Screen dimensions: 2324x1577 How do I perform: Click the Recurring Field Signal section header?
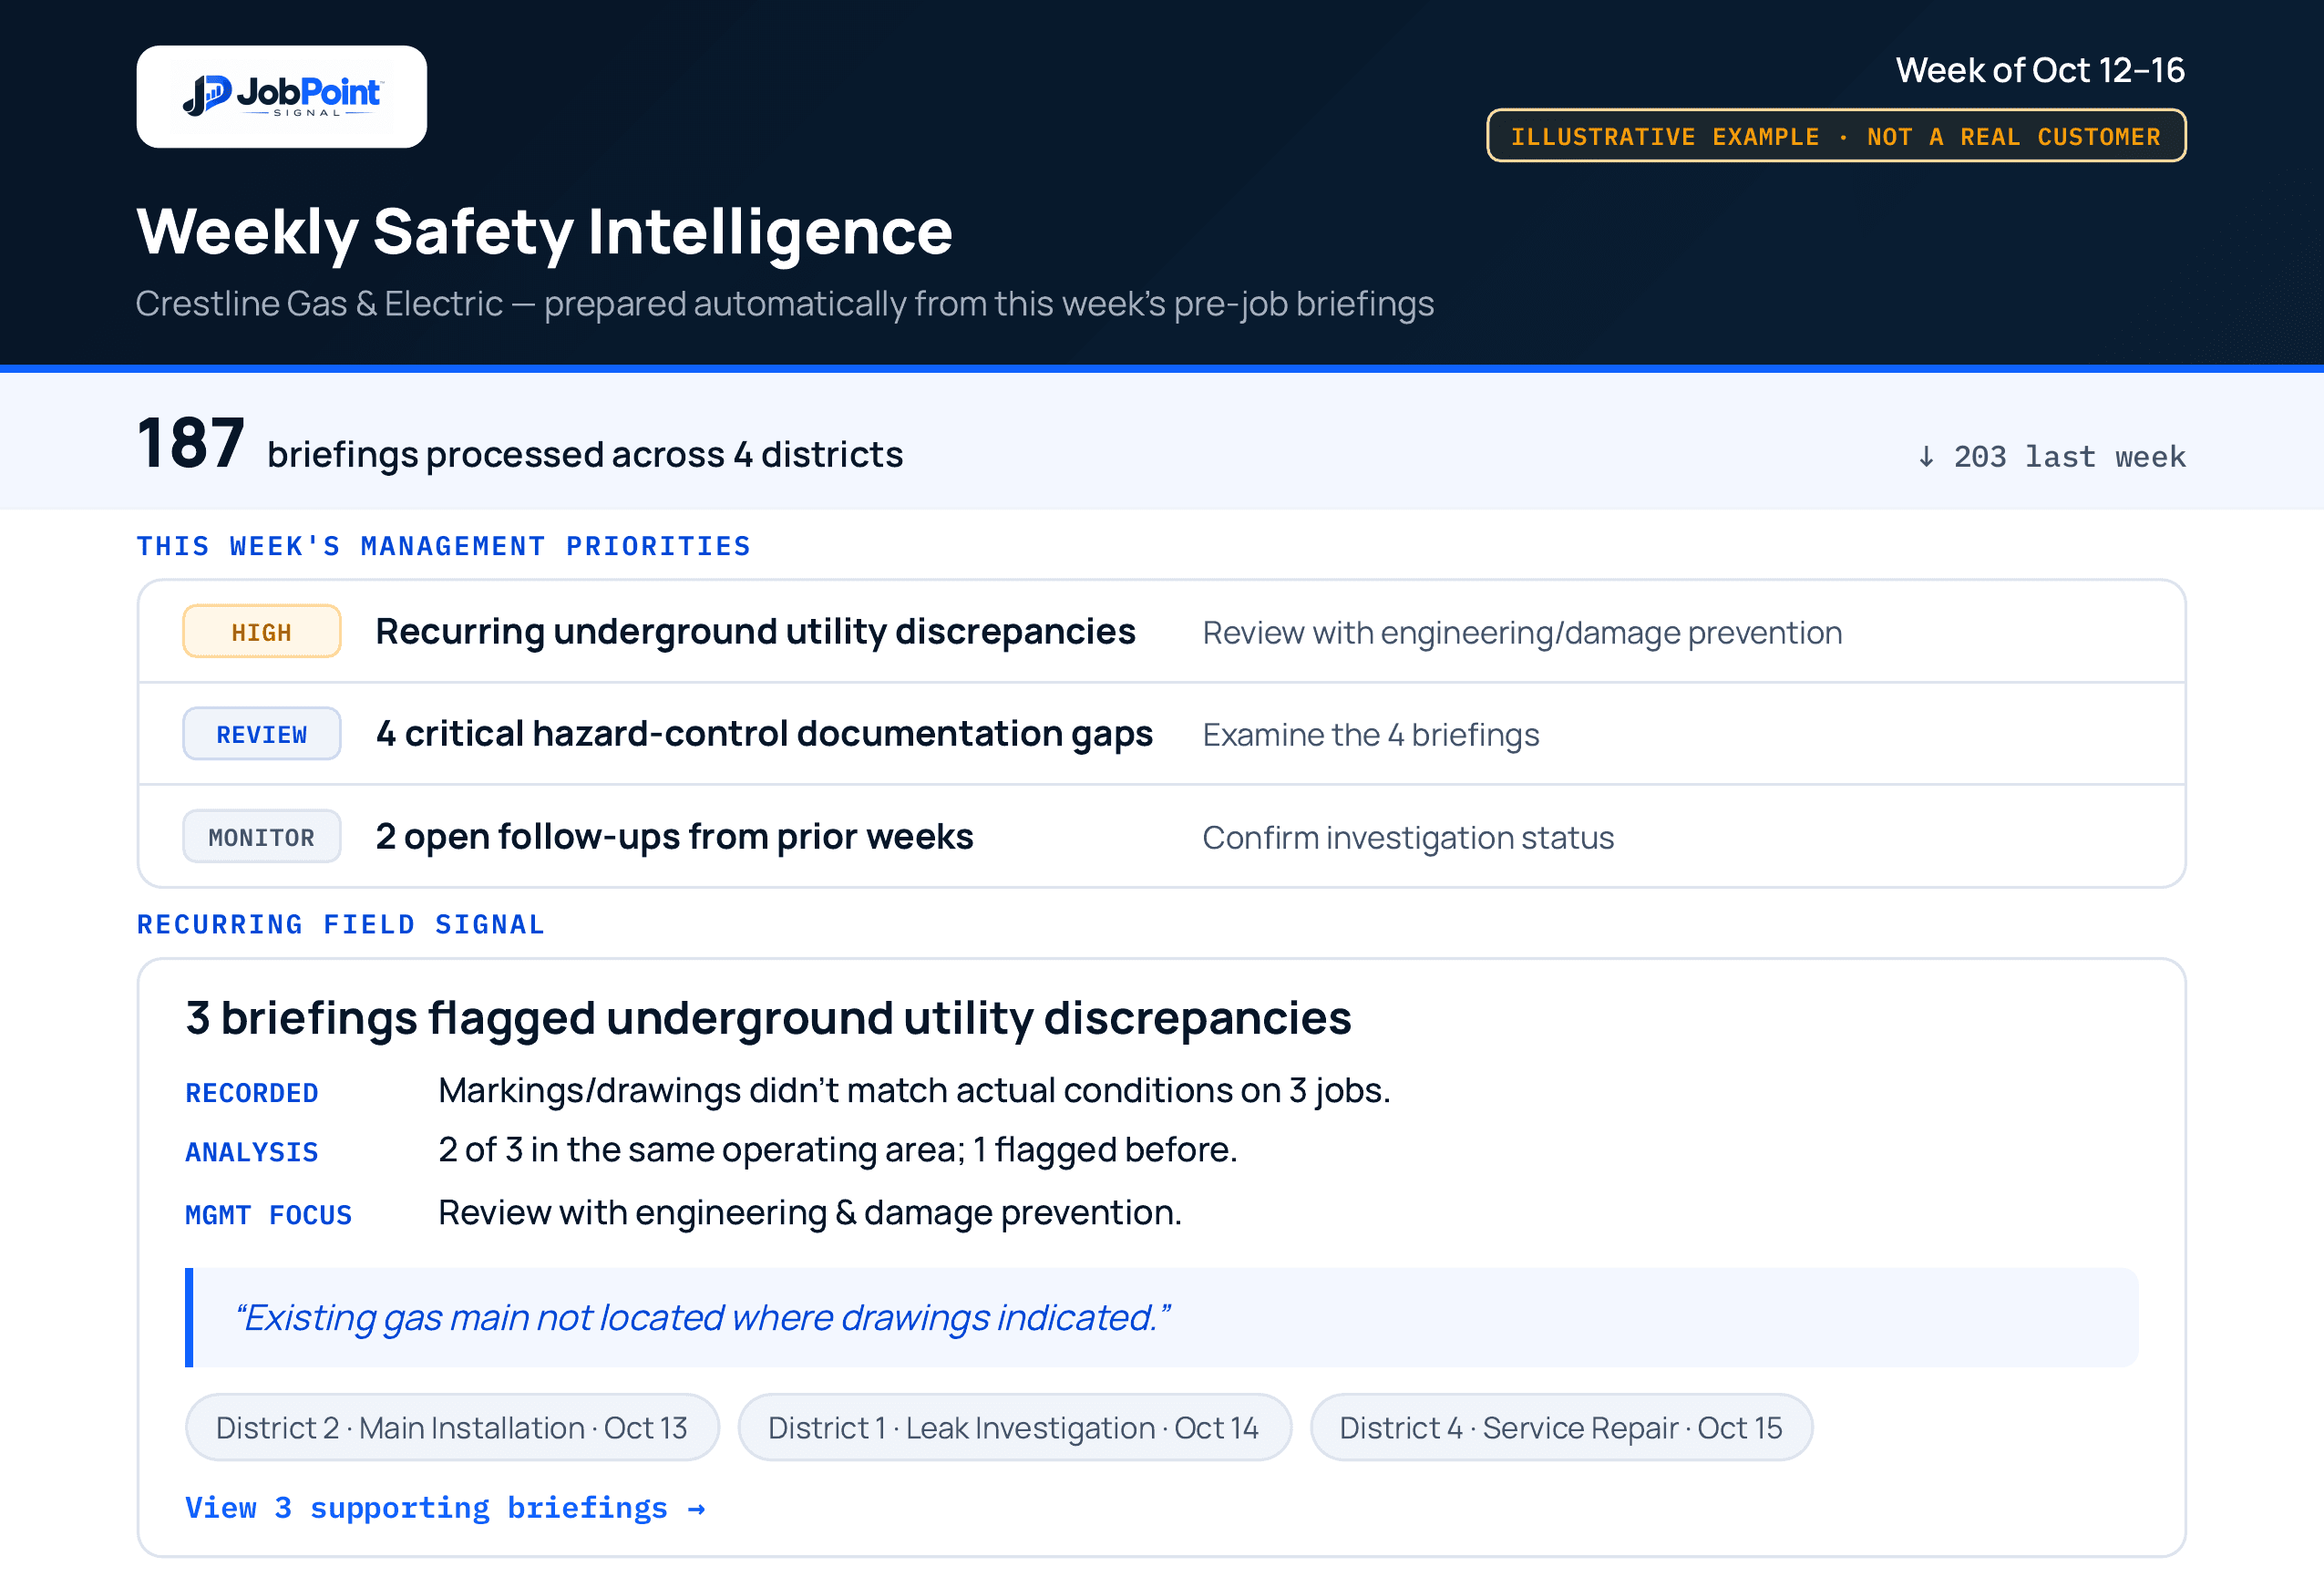[x=340, y=924]
